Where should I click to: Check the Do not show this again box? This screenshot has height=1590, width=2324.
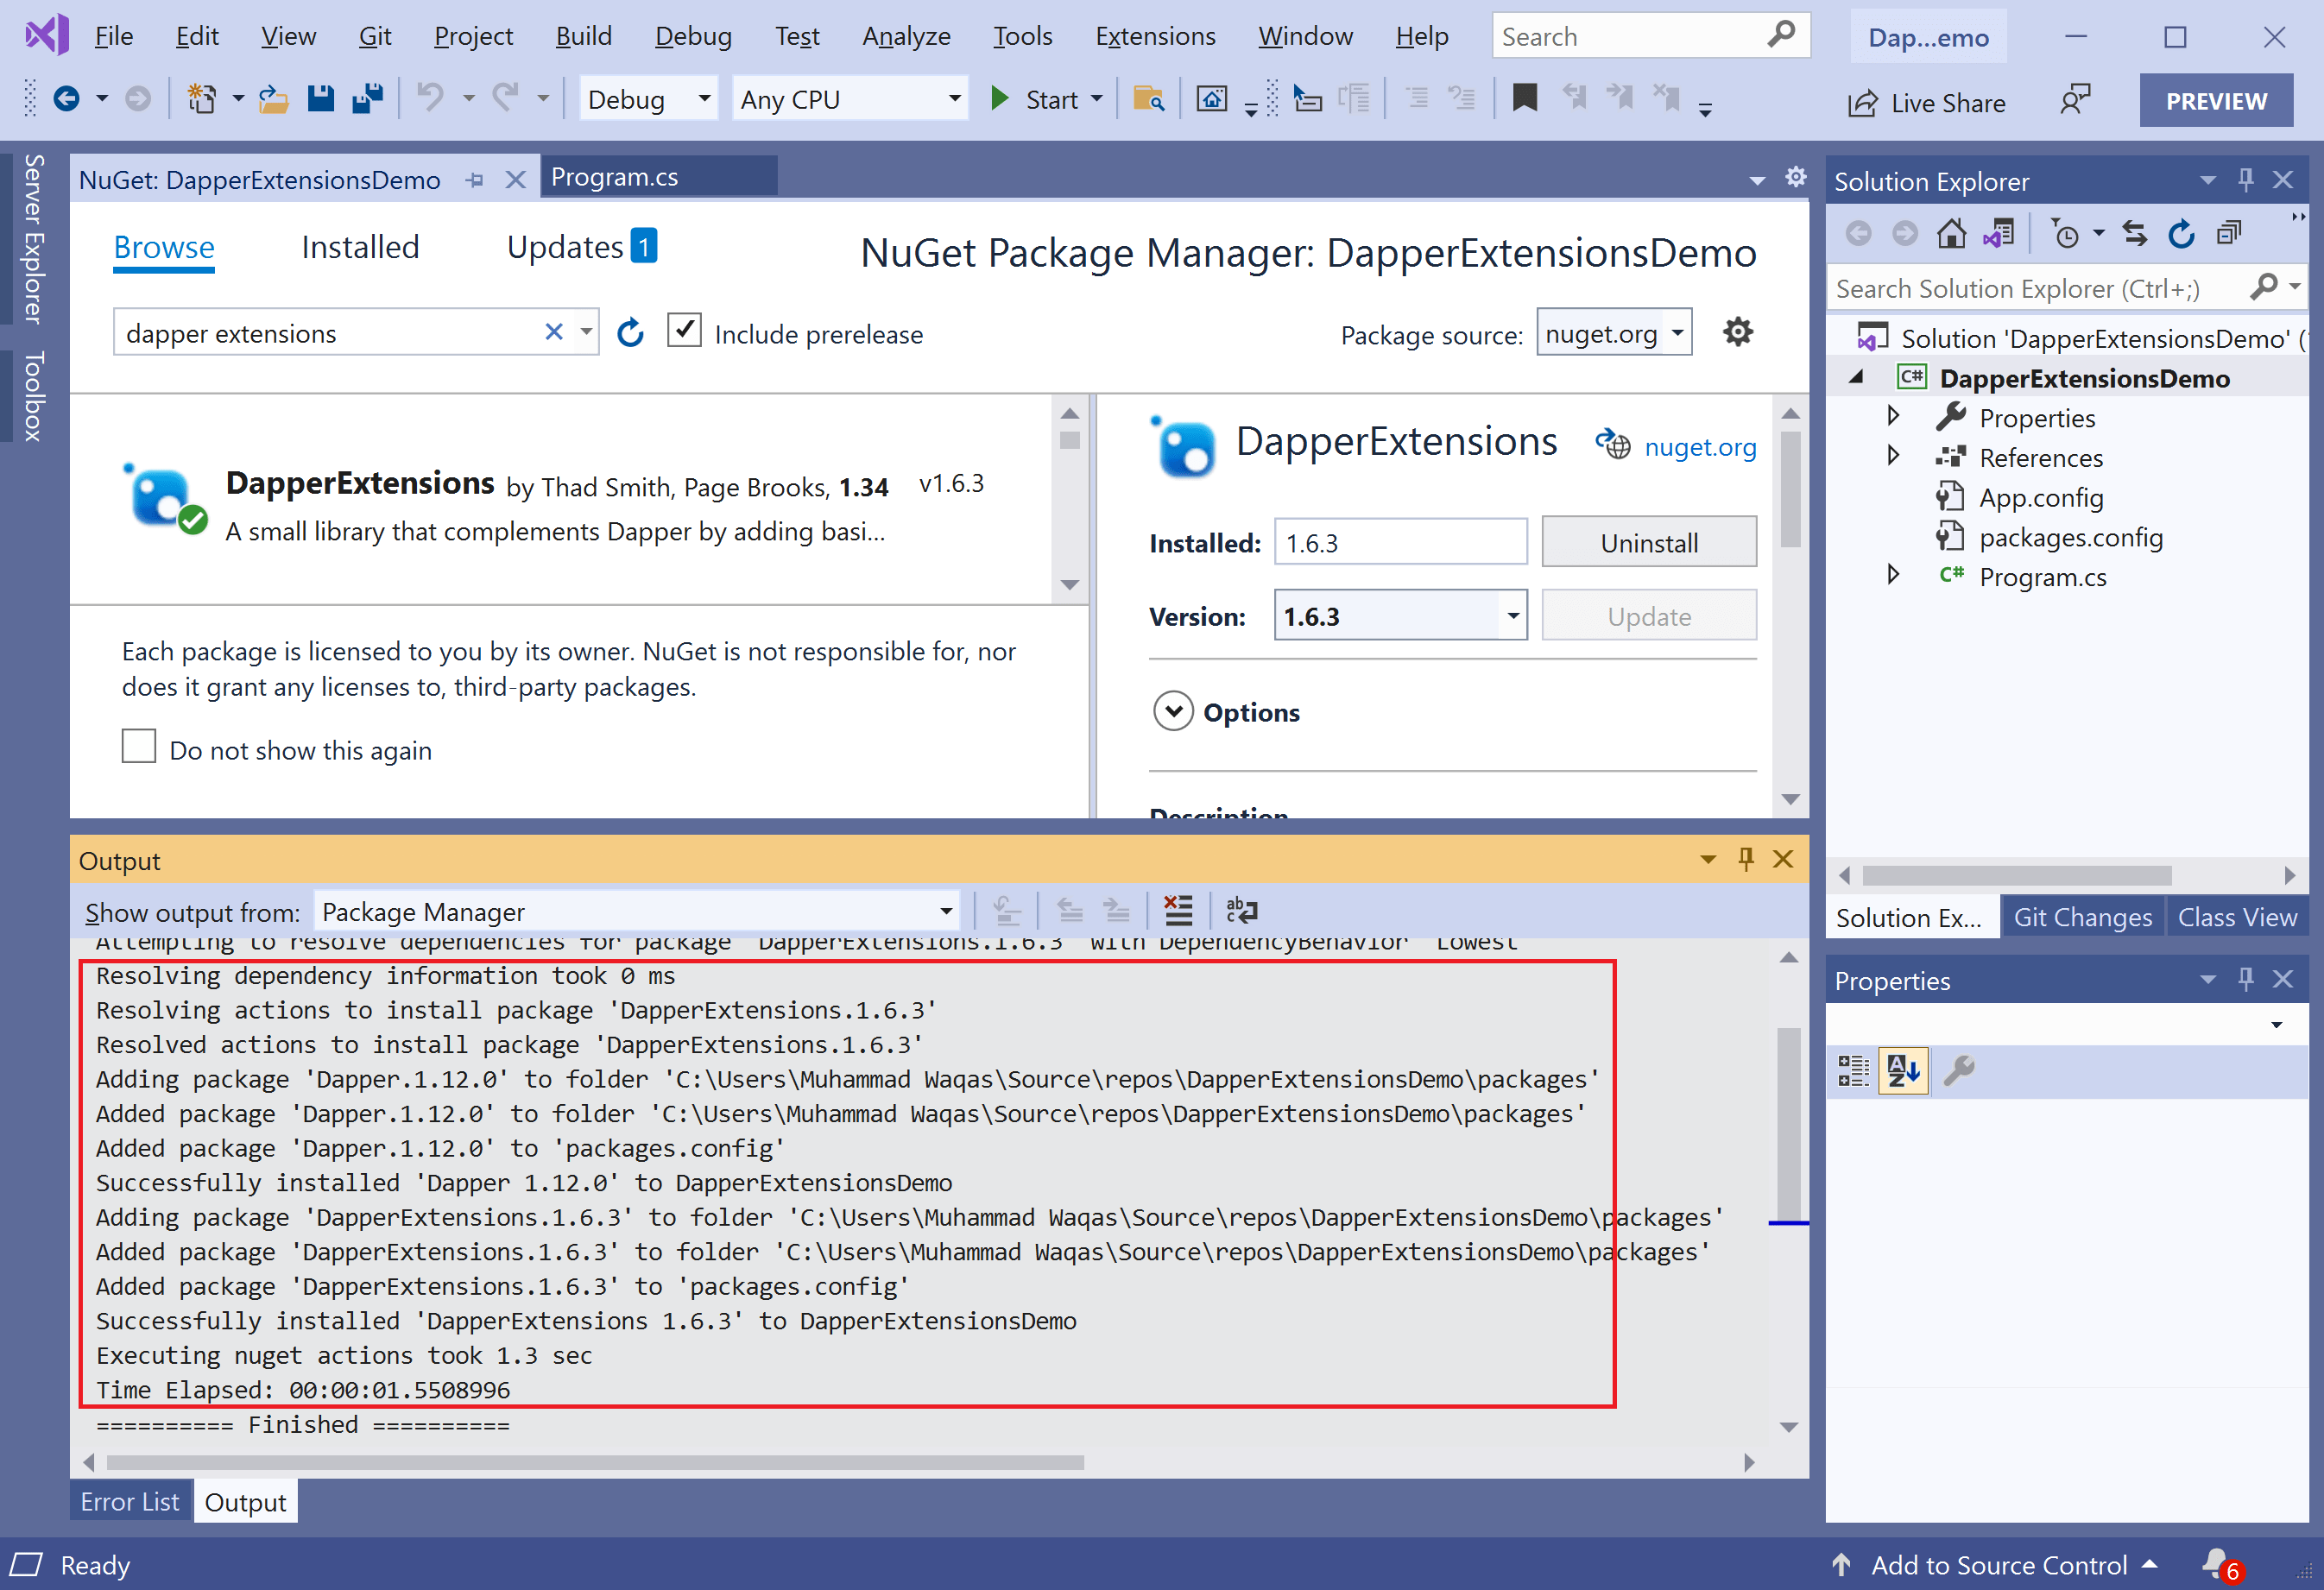pos(139,746)
